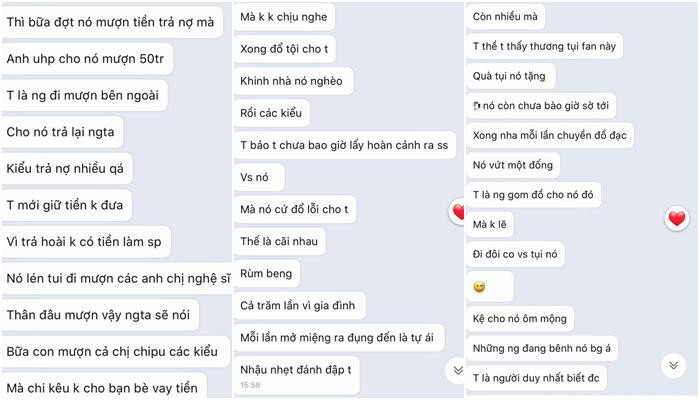The image size is (700, 400).
Task: Select the message 'Khinh nhà nó nghèo'
Action: [293, 81]
